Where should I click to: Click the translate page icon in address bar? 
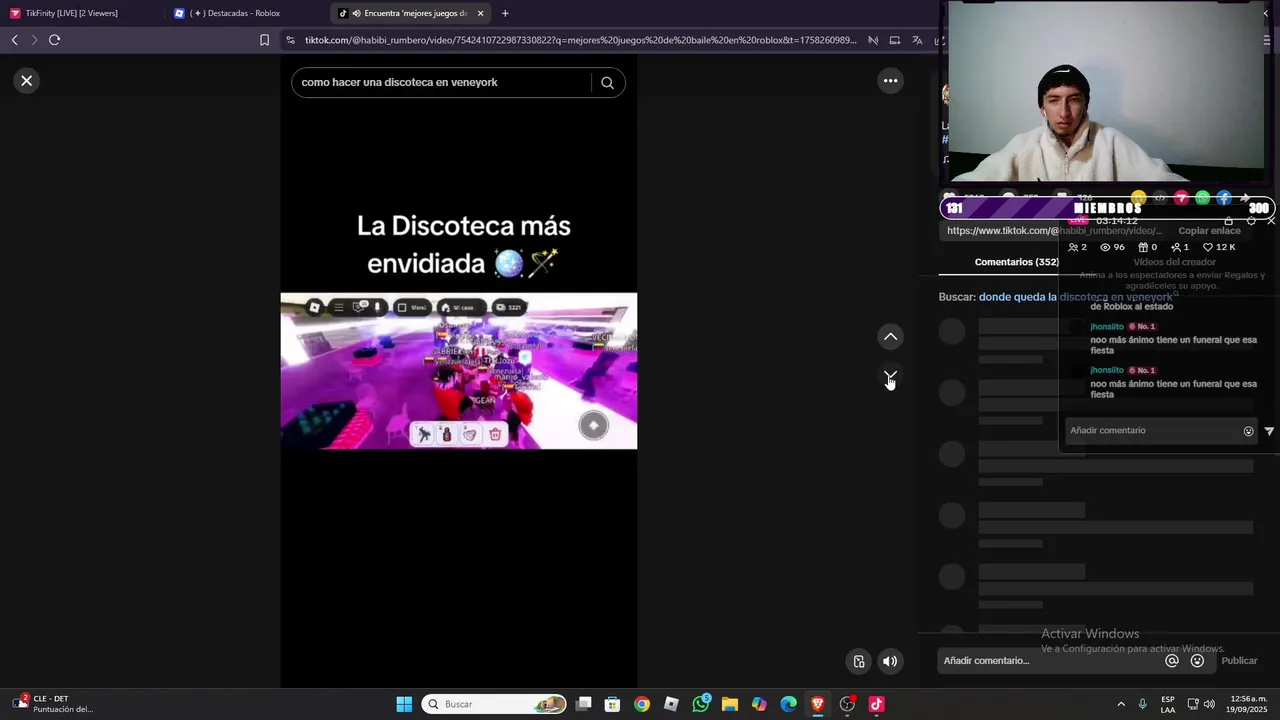917,40
